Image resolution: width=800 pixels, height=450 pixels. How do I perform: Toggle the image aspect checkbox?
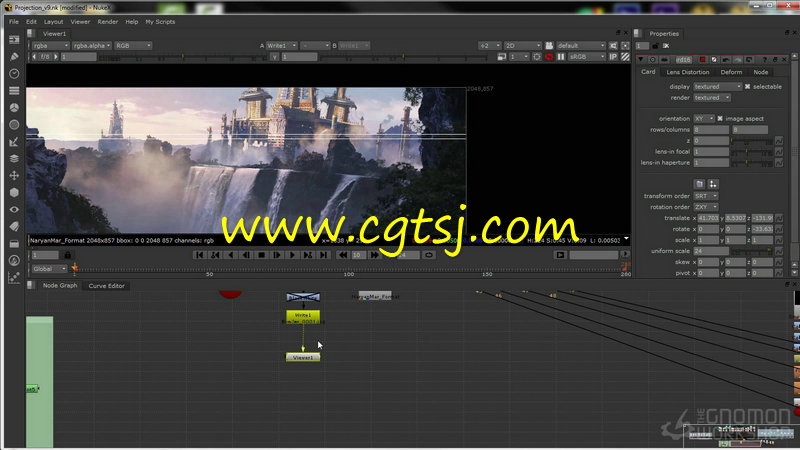coord(720,118)
